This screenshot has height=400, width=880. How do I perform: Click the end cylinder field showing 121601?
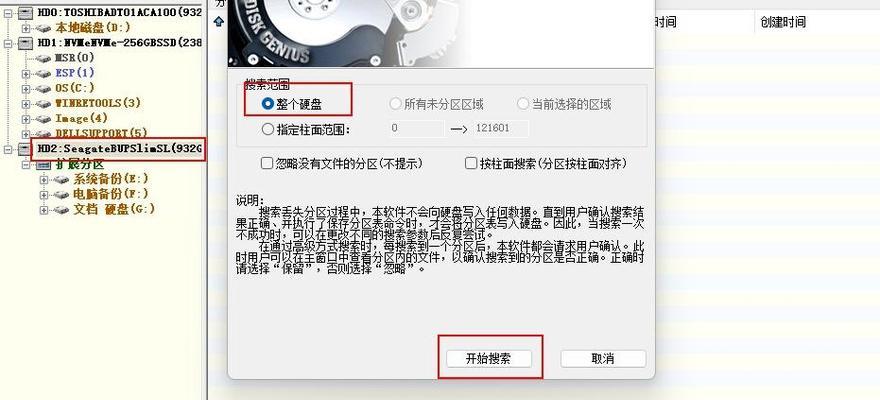(500, 128)
